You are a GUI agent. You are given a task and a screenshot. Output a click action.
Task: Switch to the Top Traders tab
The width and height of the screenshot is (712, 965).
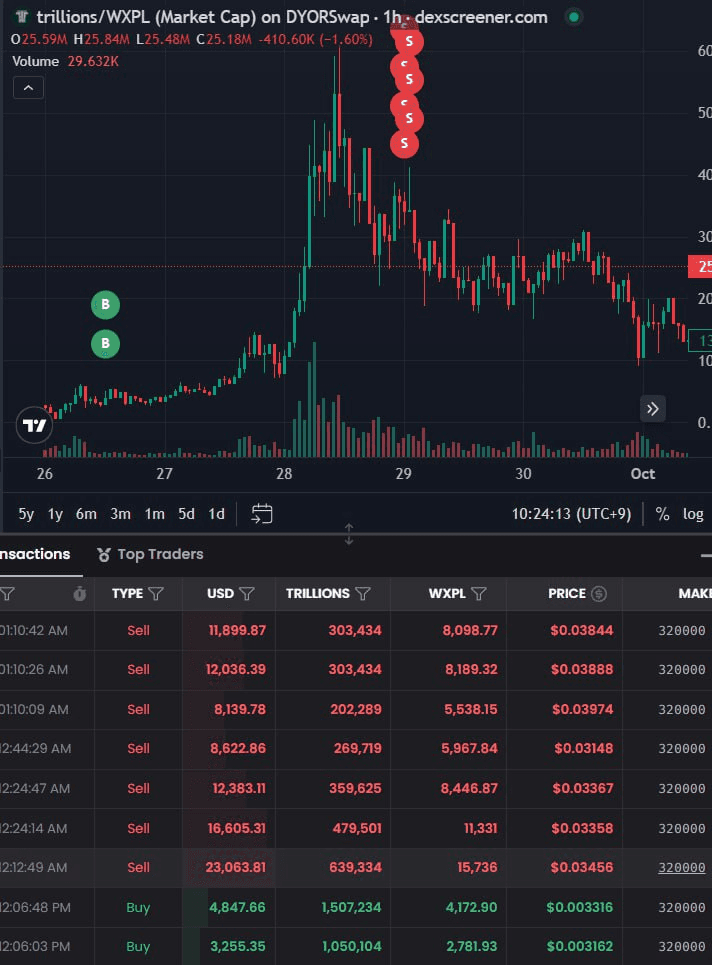(150, 554)
